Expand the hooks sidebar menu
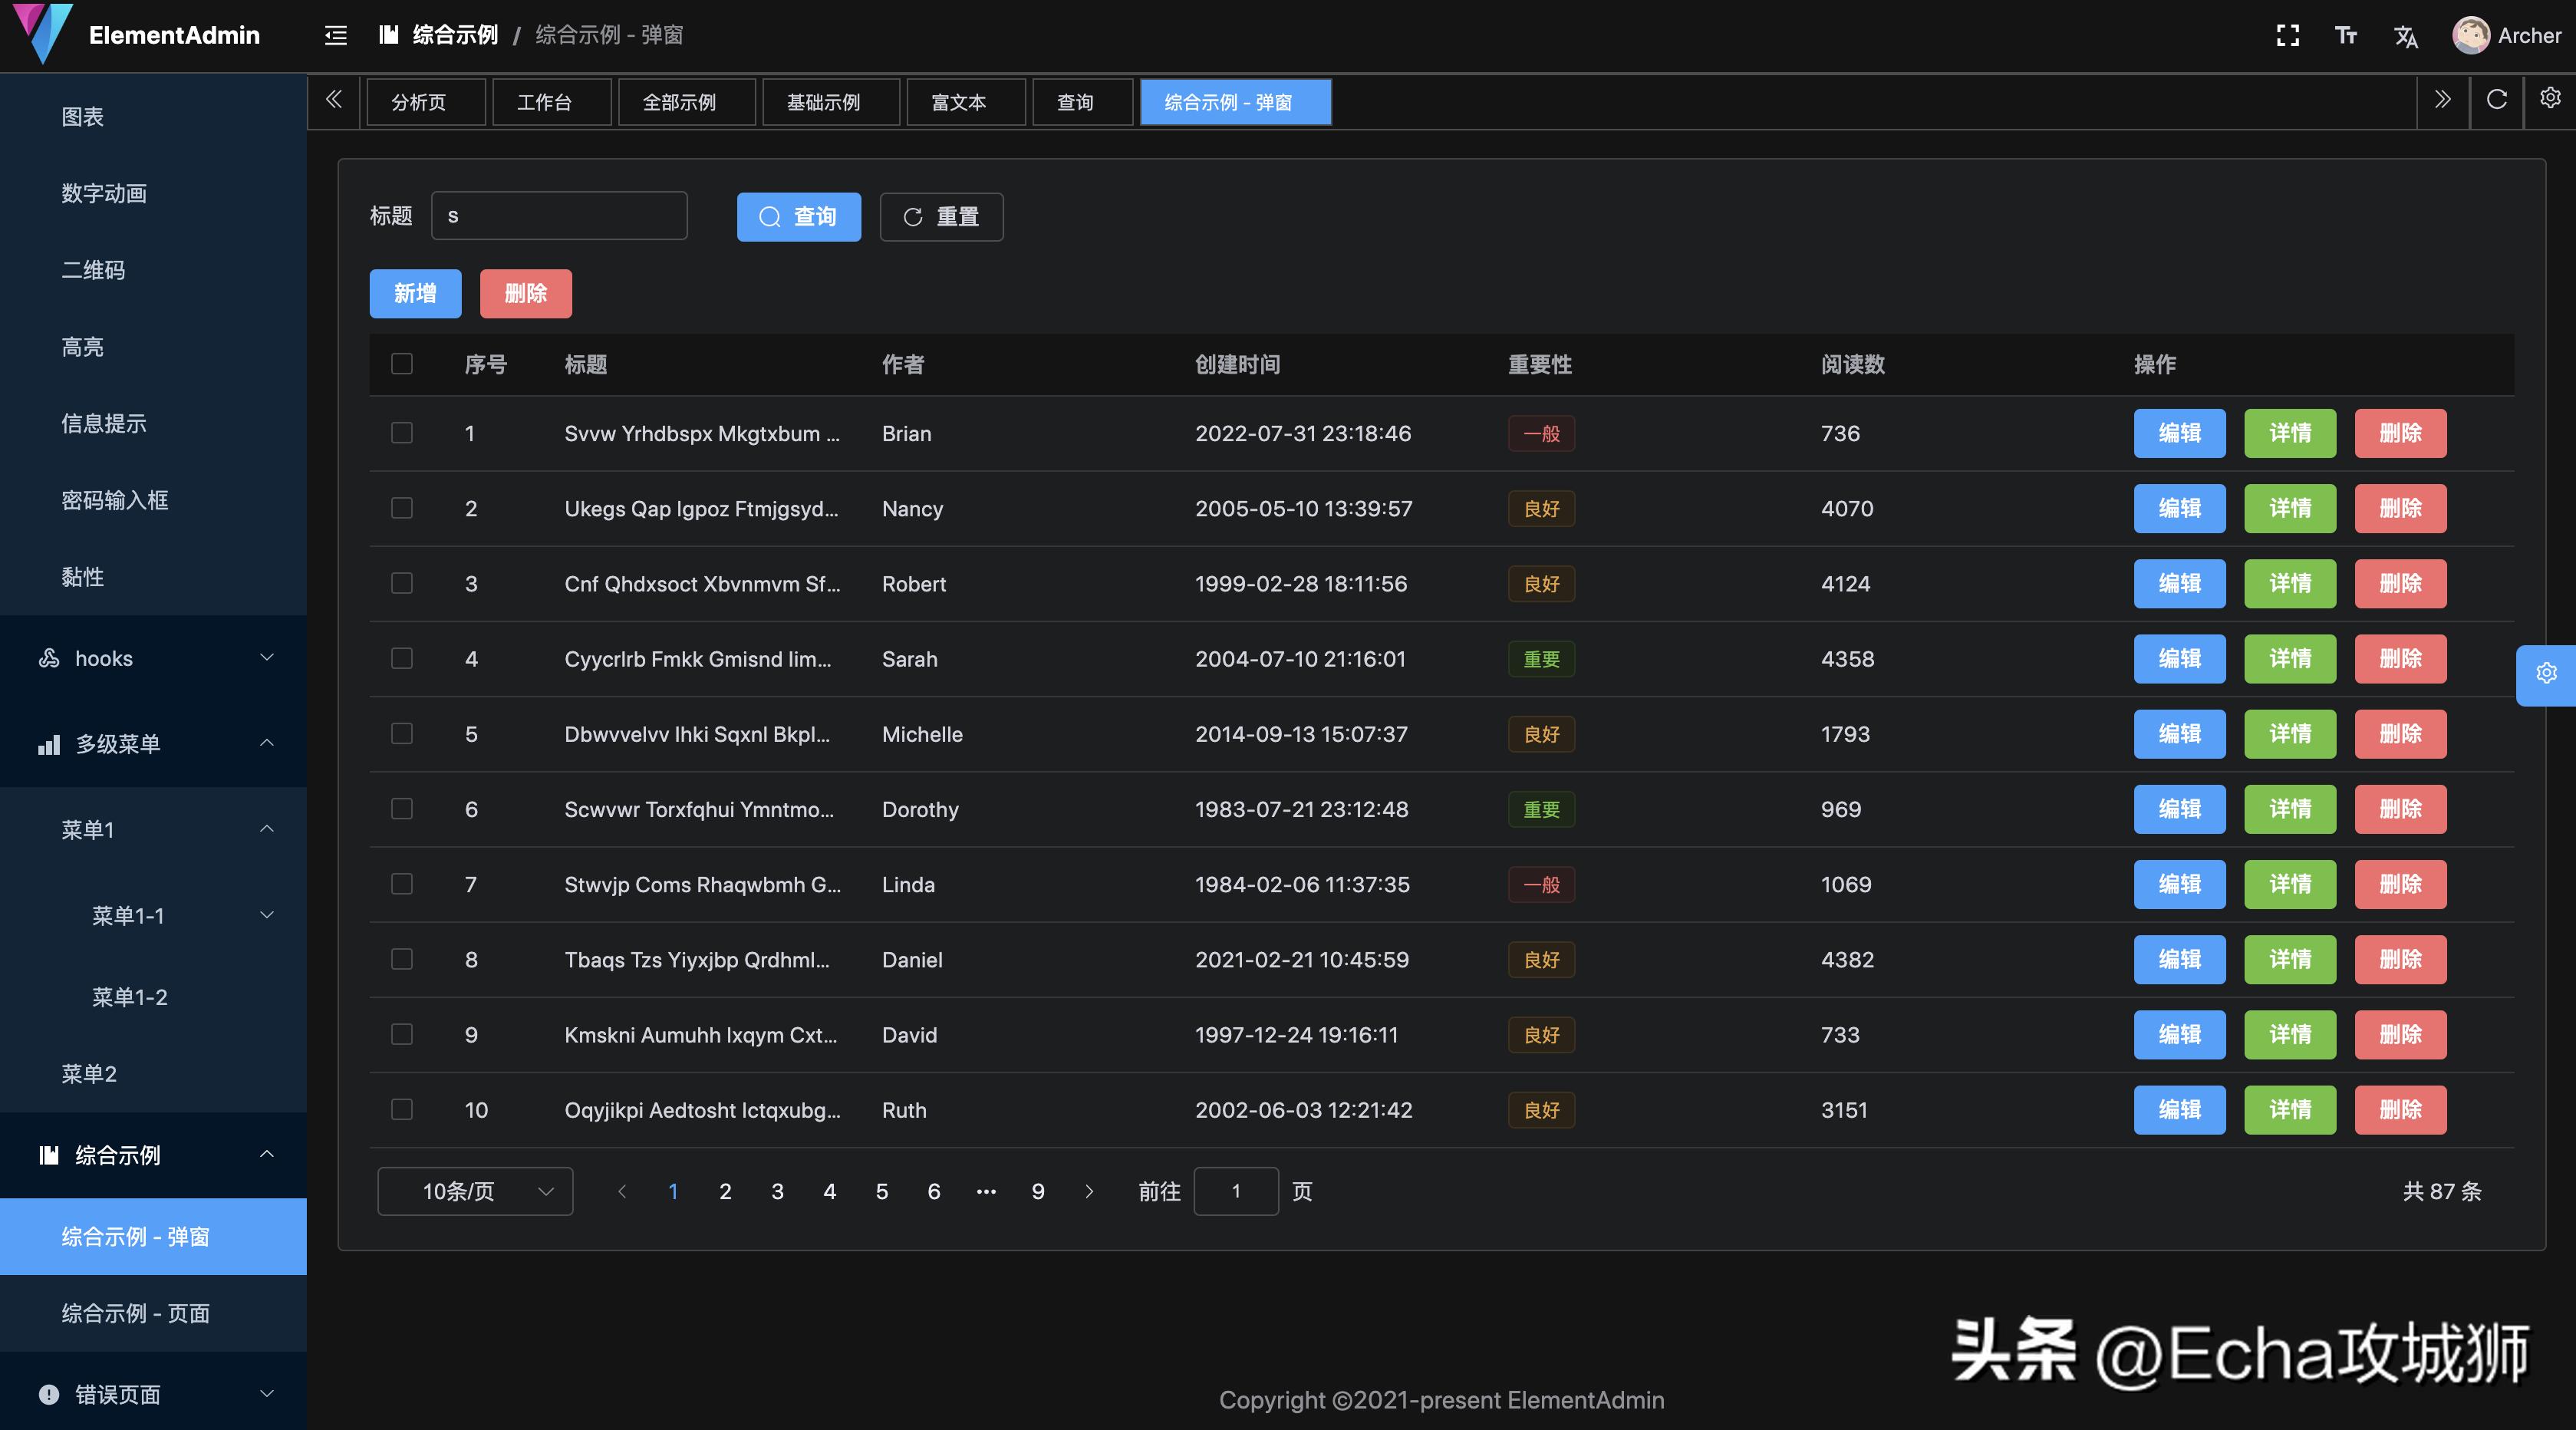Screen dimensions: 2576x1430 coord(154,658)
